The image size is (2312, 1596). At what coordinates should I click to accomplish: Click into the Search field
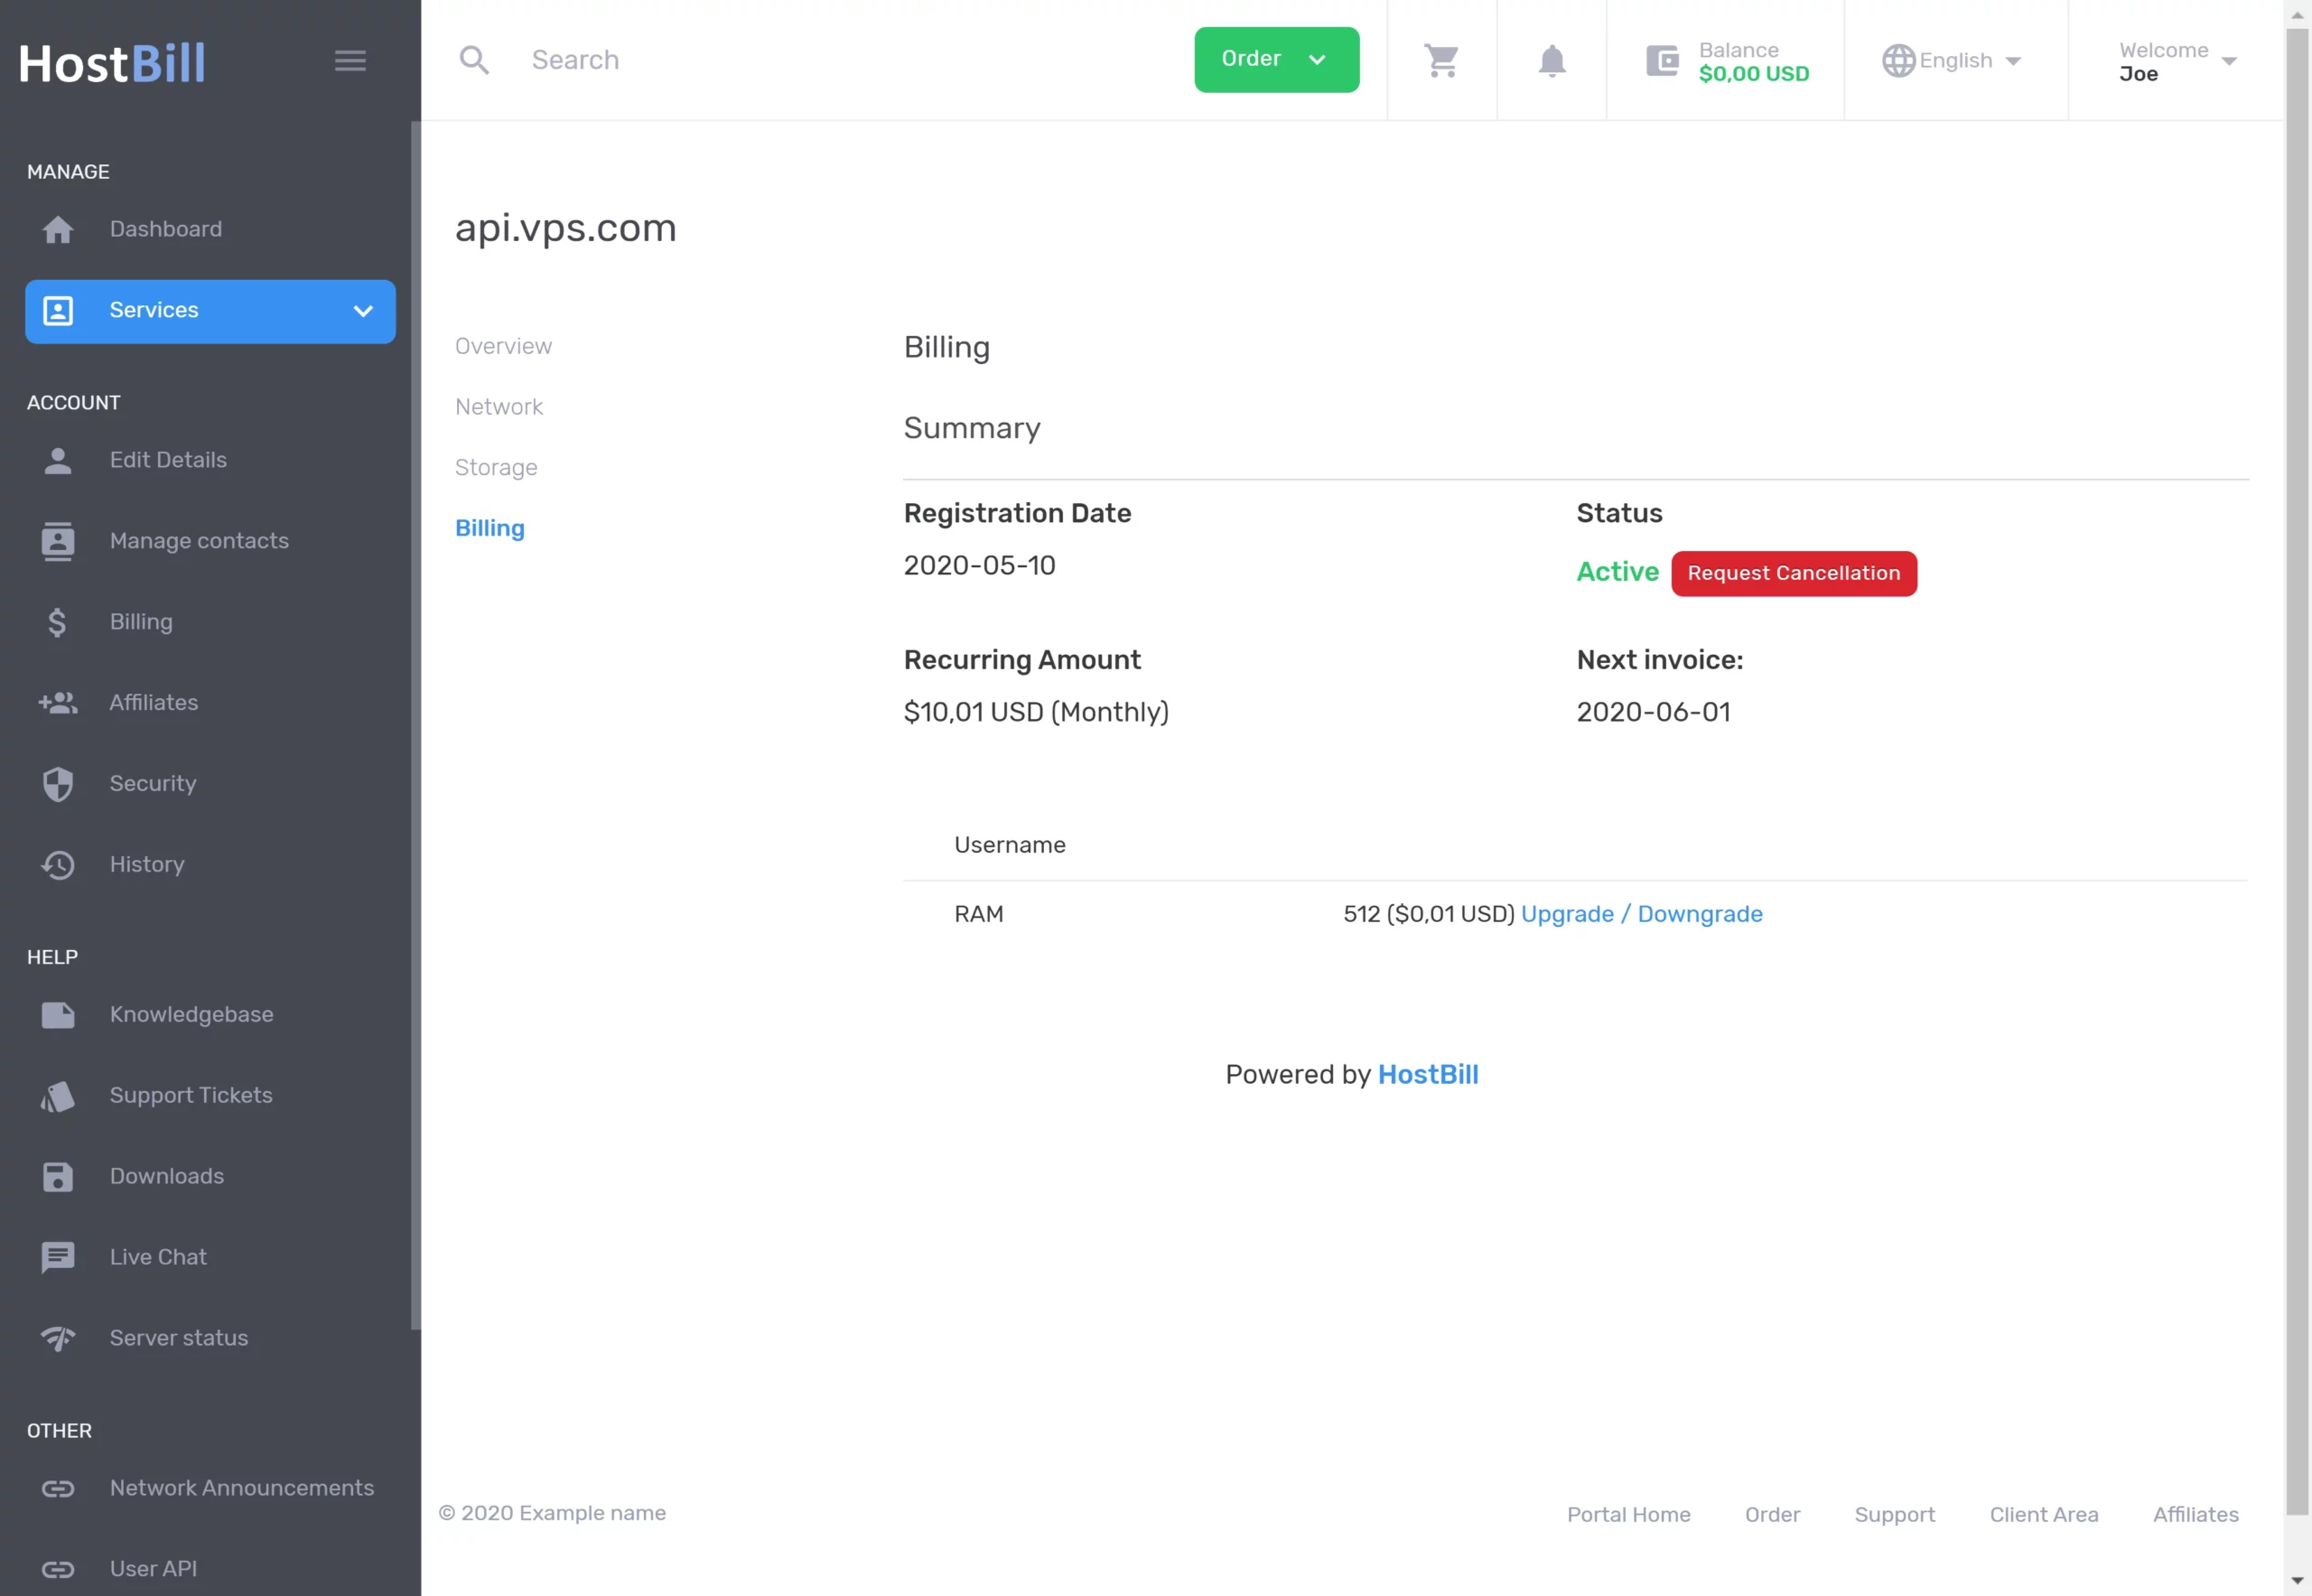pyautogui.click(x=840, y=60)
